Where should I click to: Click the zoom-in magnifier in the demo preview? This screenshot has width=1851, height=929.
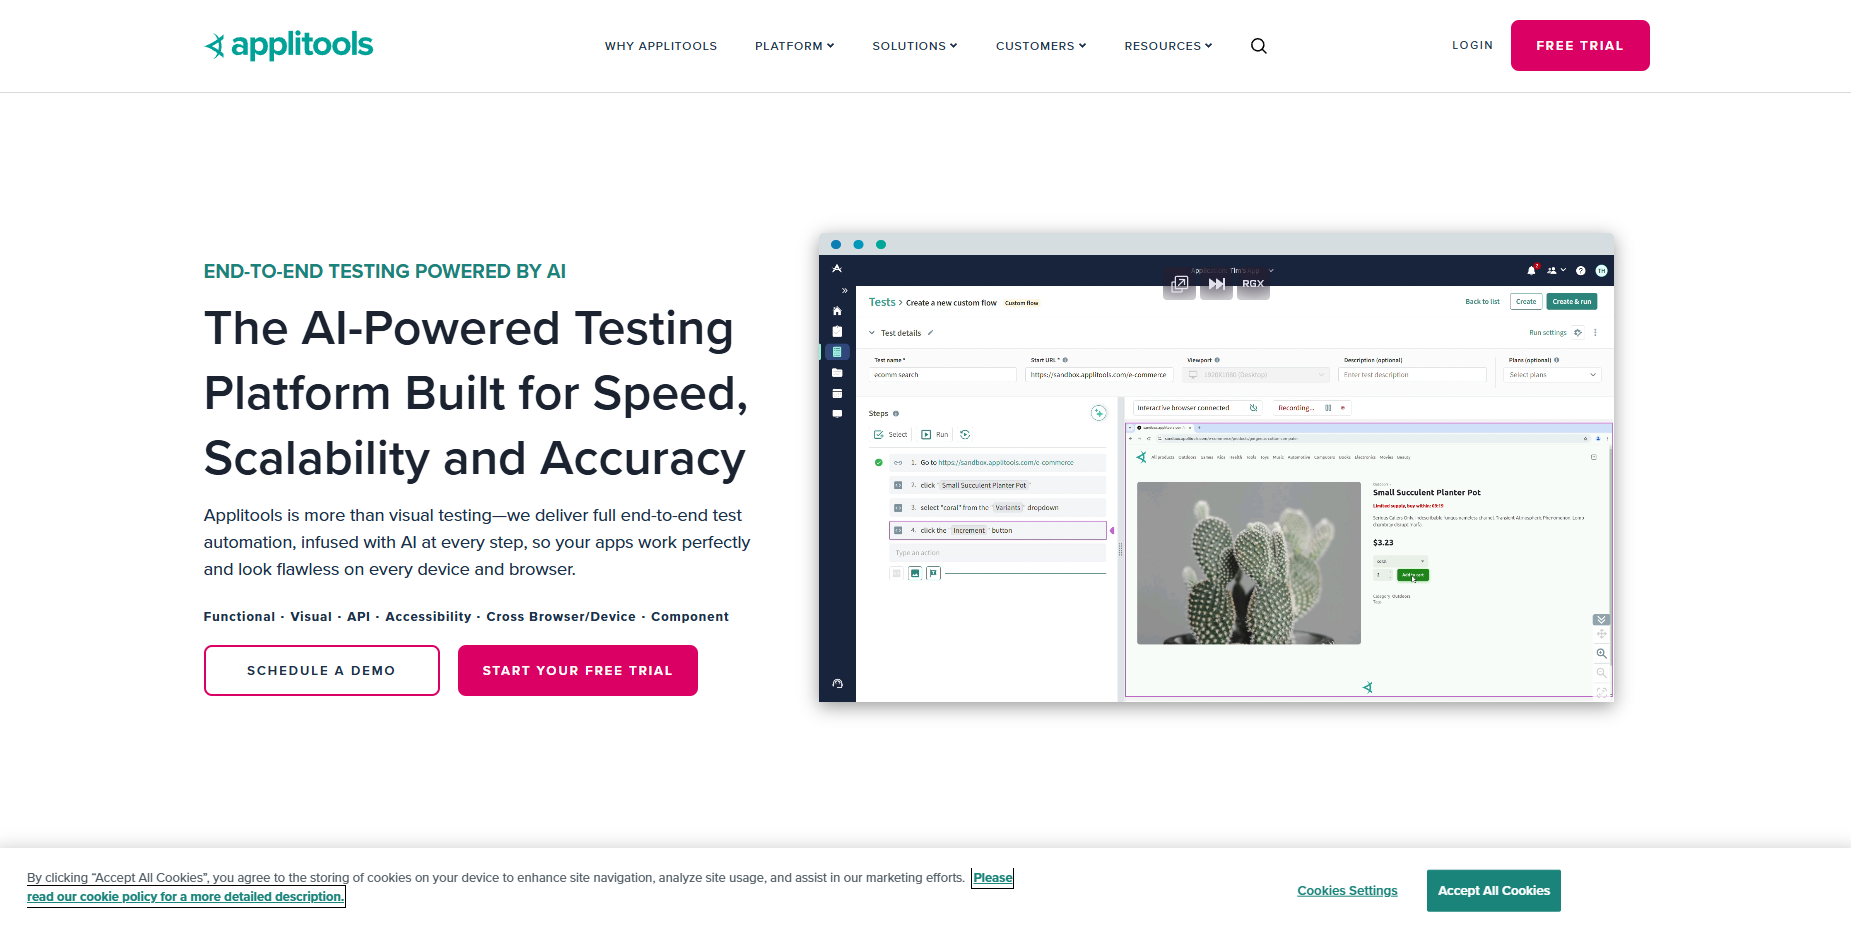pyautogui.click(x=1601, y=653)
